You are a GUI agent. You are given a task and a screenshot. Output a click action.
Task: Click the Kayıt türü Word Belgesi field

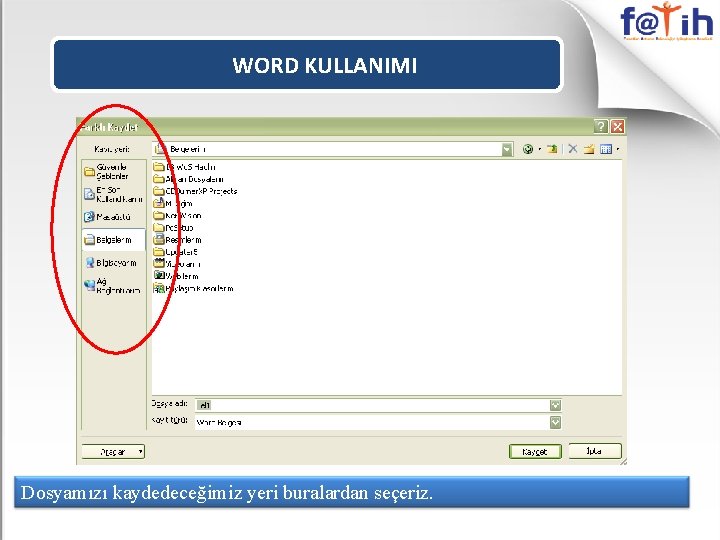pos(372,422)
